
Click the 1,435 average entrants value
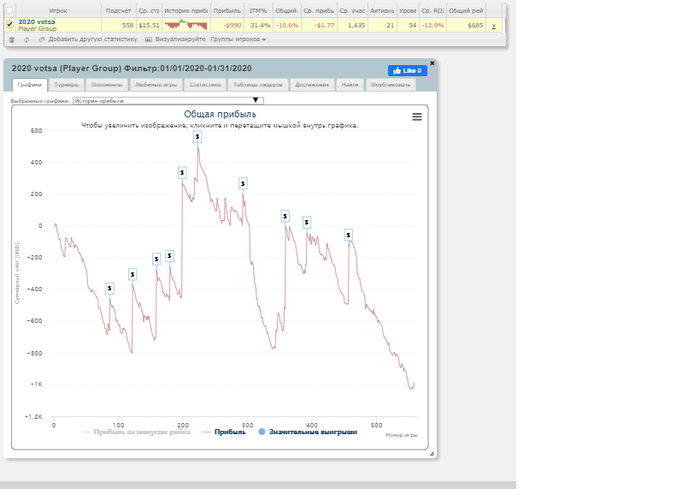pos(357,25)
